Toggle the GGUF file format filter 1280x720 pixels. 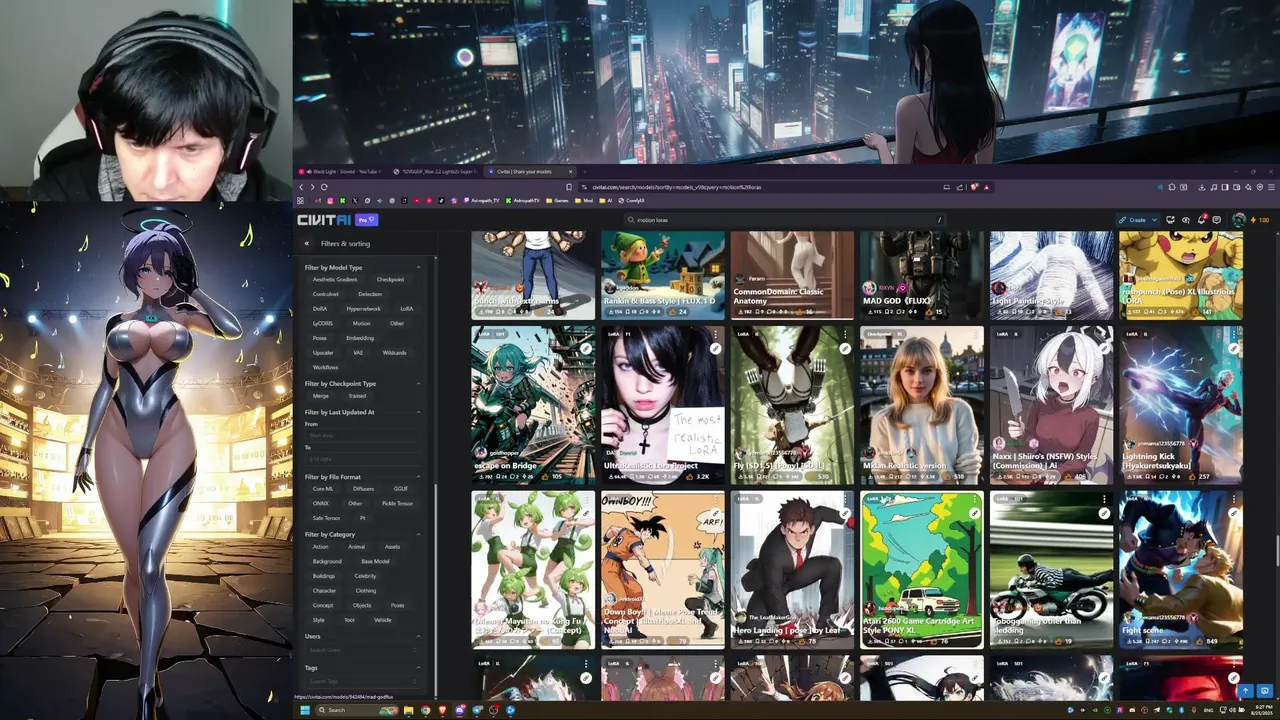(x=401, y=489)
